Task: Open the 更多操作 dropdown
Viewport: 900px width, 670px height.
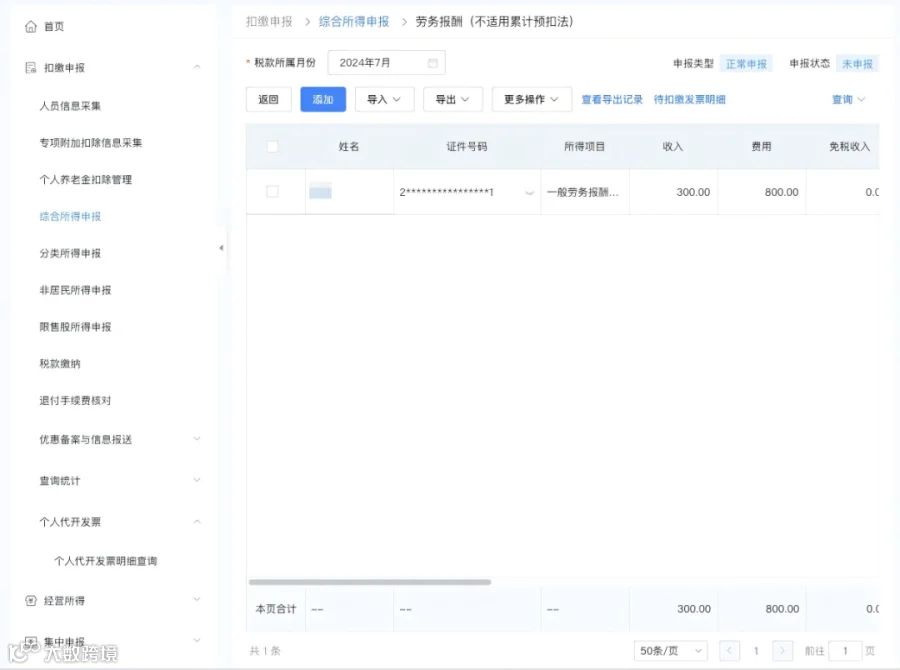Action: coord(532,99)
